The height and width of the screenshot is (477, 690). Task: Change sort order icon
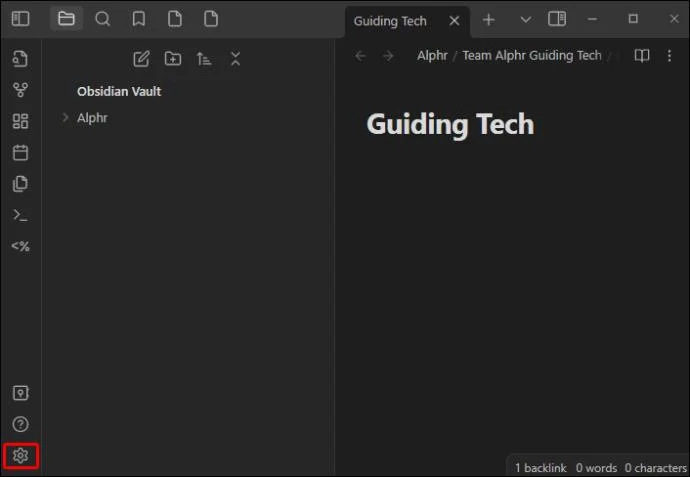[204, 59]
